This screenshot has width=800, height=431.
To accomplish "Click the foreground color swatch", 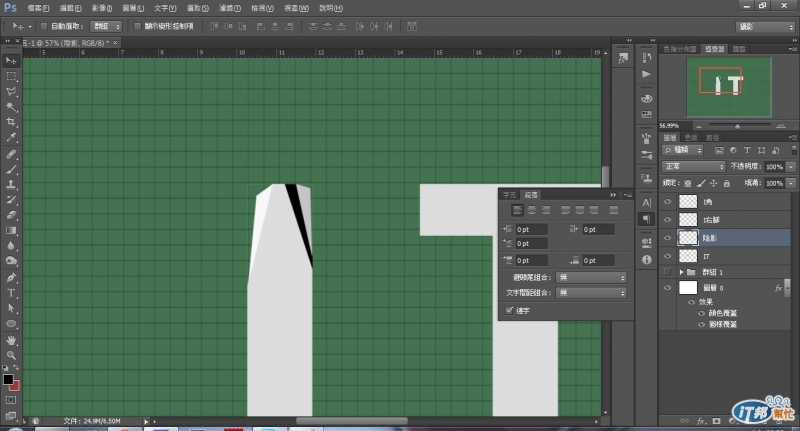I will 8,379.
